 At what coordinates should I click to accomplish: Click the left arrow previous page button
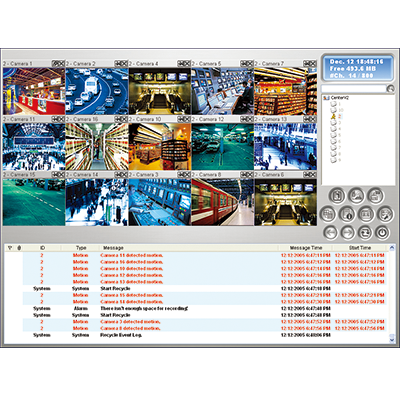point(331,232)
